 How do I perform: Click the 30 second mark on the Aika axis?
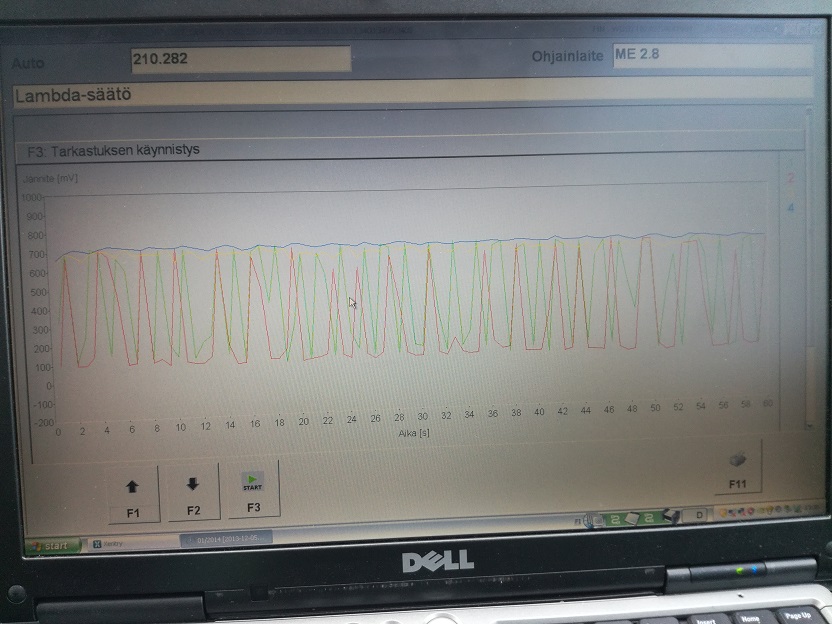[x=423, y=415]
